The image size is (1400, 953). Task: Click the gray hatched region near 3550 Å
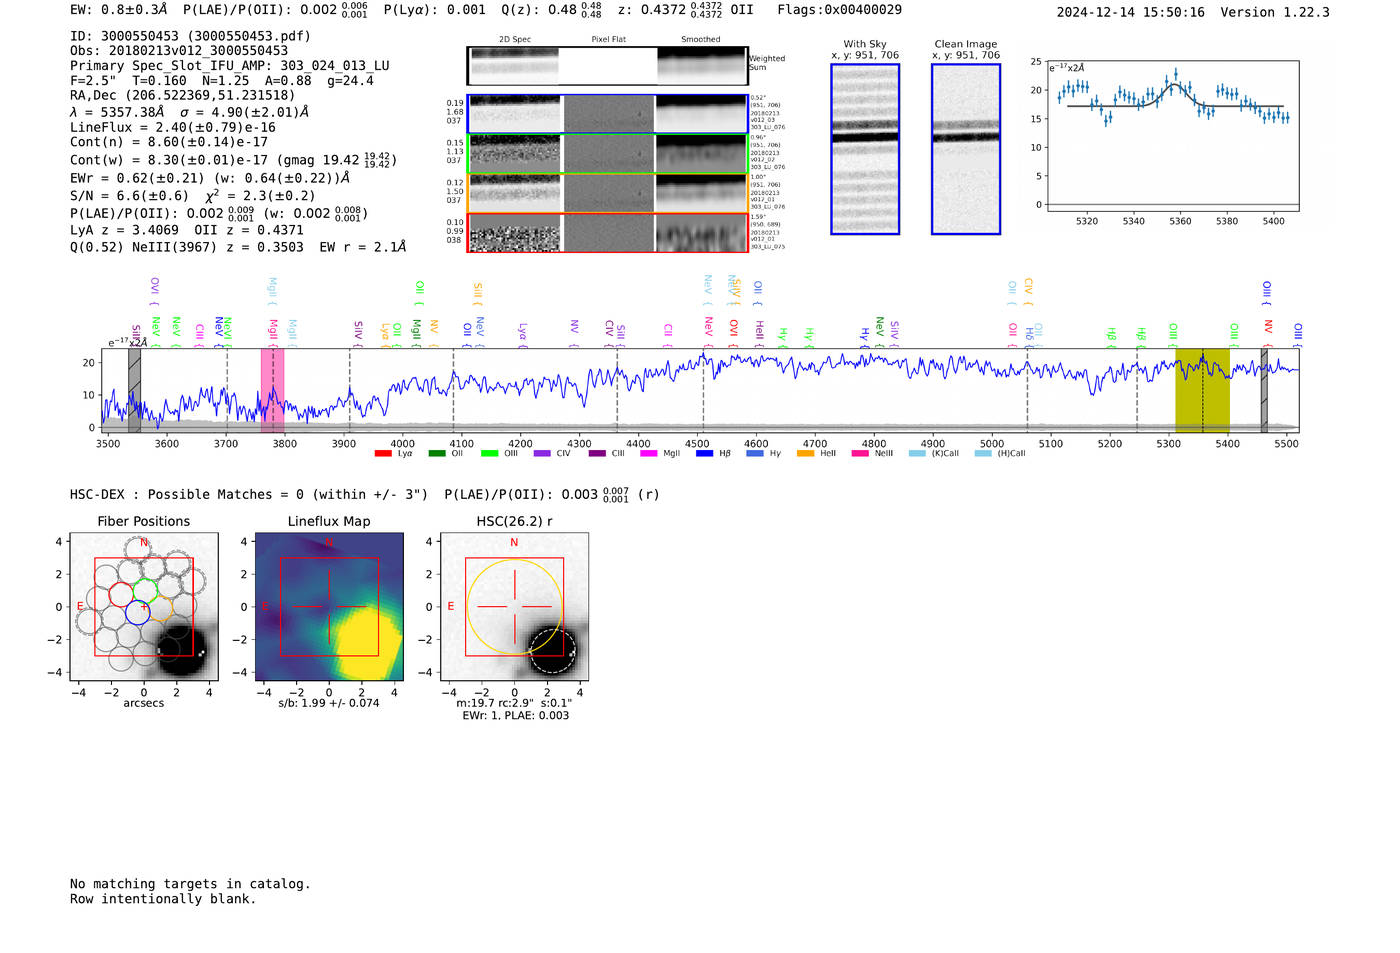[x=134, y=390]
